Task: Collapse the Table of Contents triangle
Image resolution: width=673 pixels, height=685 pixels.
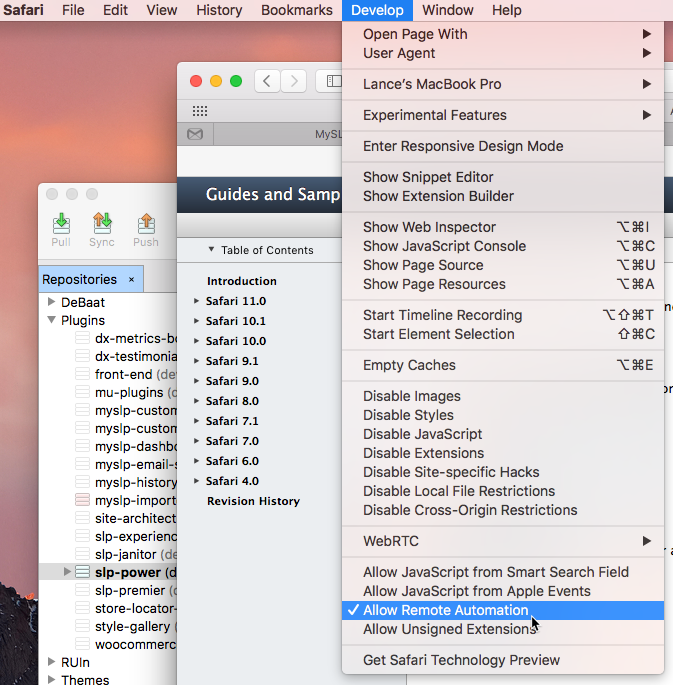Action: click(211, 249)
